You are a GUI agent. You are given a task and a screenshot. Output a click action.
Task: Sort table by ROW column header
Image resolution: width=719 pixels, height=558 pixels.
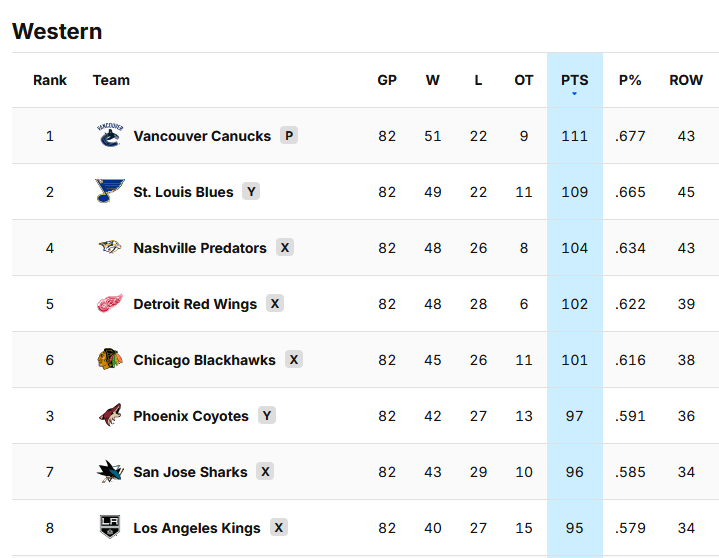click(x=686, y=80)
